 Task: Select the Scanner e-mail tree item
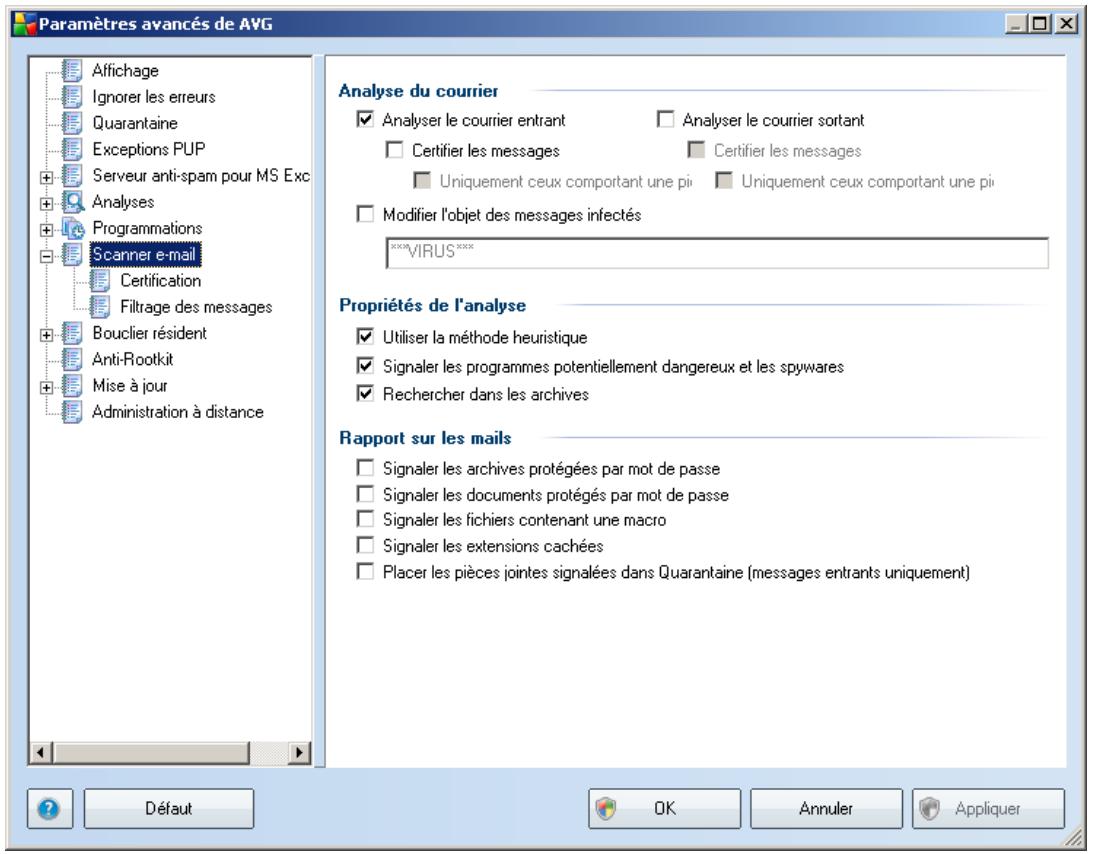(145, 254)
